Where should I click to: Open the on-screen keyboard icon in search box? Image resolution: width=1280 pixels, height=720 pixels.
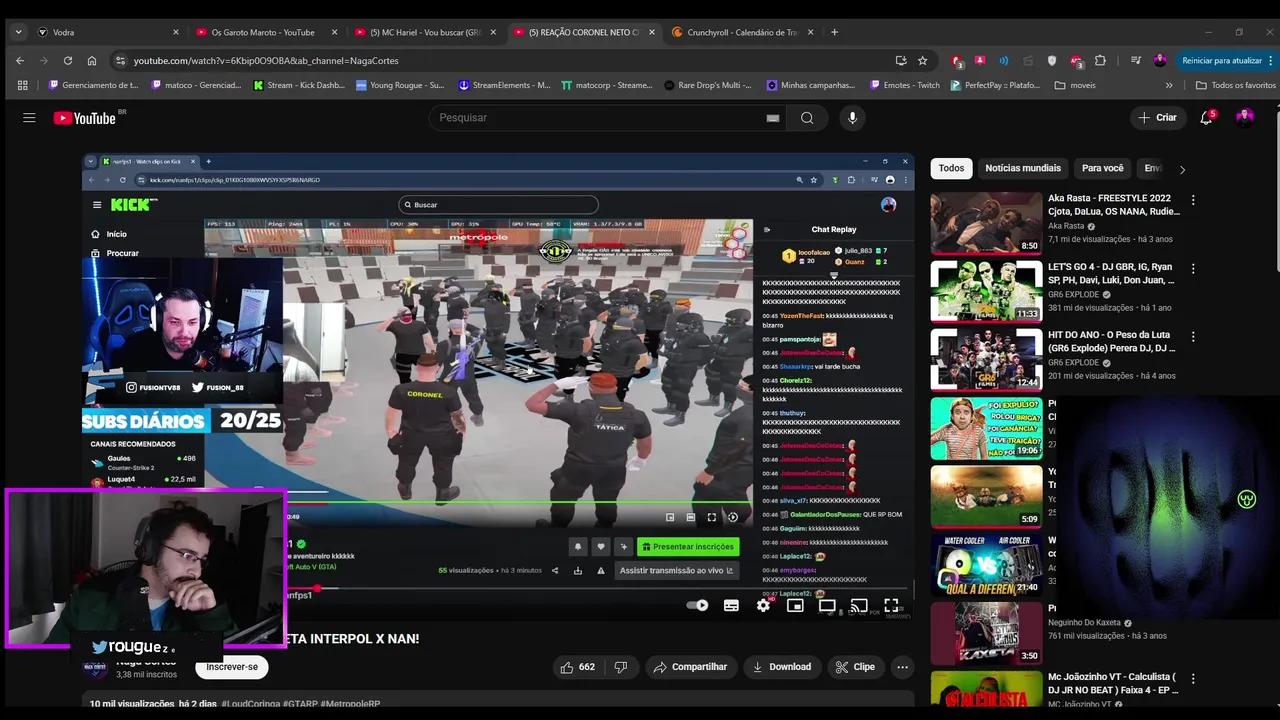[x=772, y=118]
